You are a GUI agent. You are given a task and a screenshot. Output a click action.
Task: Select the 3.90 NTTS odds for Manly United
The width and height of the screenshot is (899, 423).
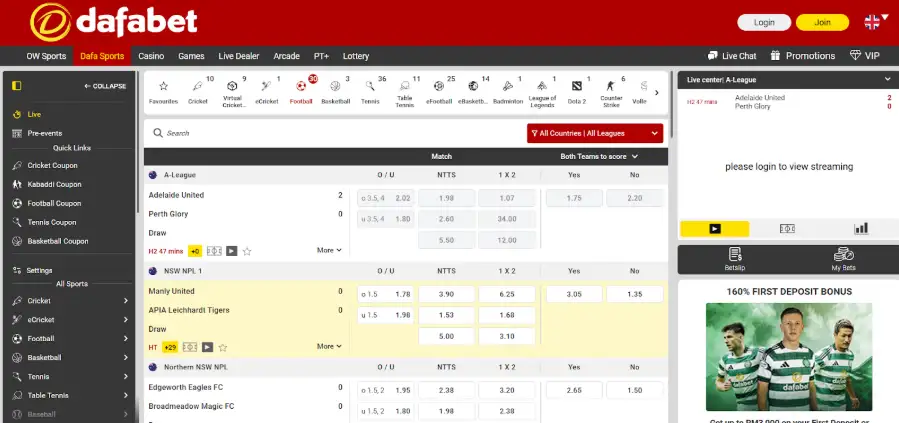click(x=446, y=294)
